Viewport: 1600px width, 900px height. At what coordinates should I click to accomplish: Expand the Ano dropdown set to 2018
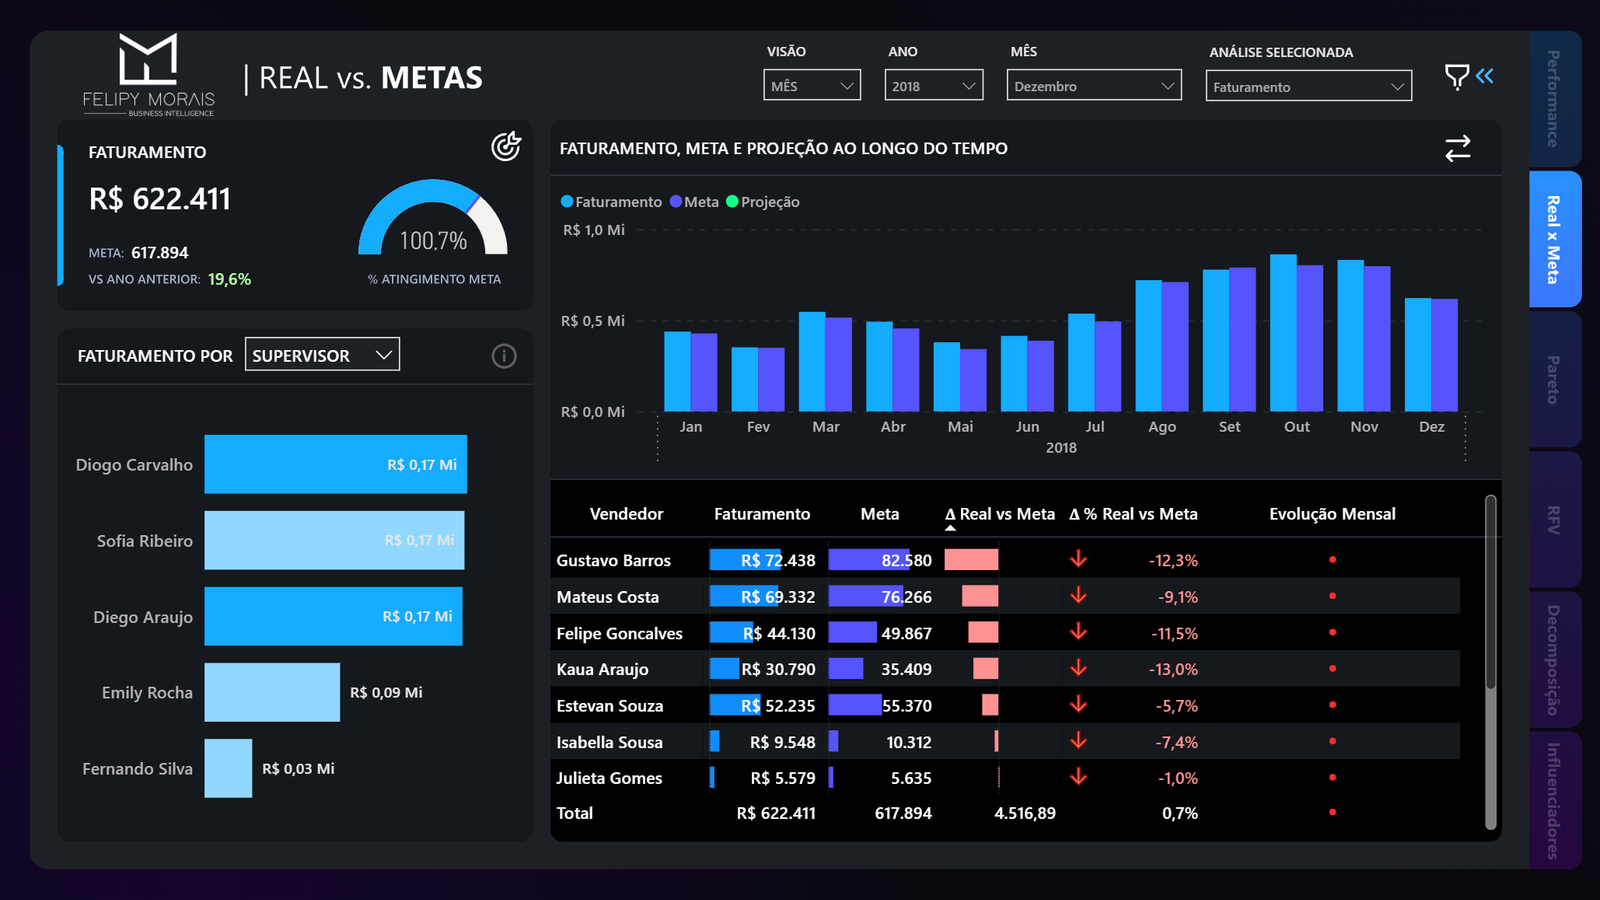[933, 86]
